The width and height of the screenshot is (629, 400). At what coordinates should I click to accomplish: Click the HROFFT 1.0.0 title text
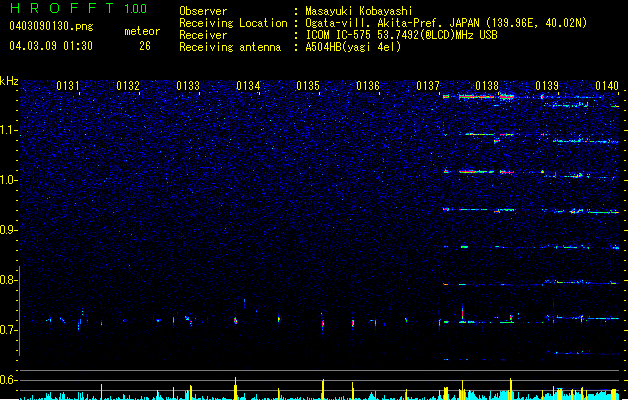click(78, 8)
